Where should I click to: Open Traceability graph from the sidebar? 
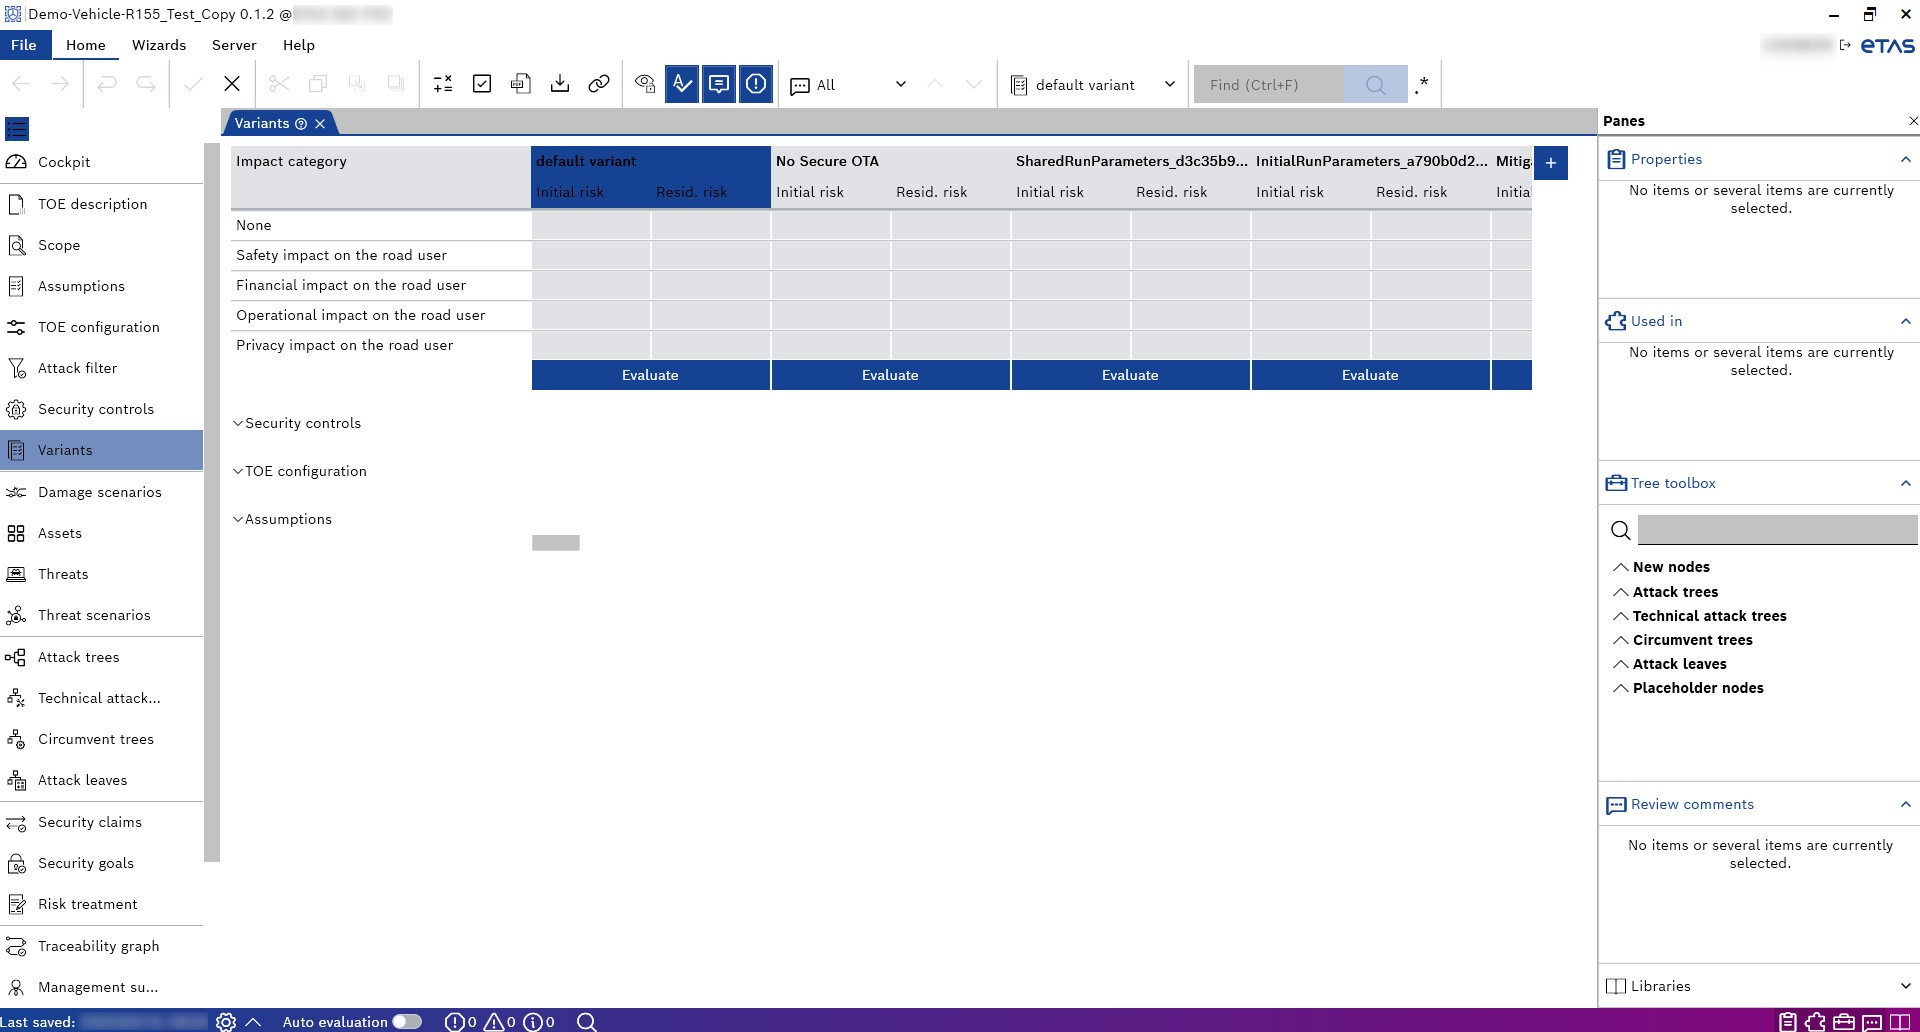pyautogui.click(x=98, y=946)
